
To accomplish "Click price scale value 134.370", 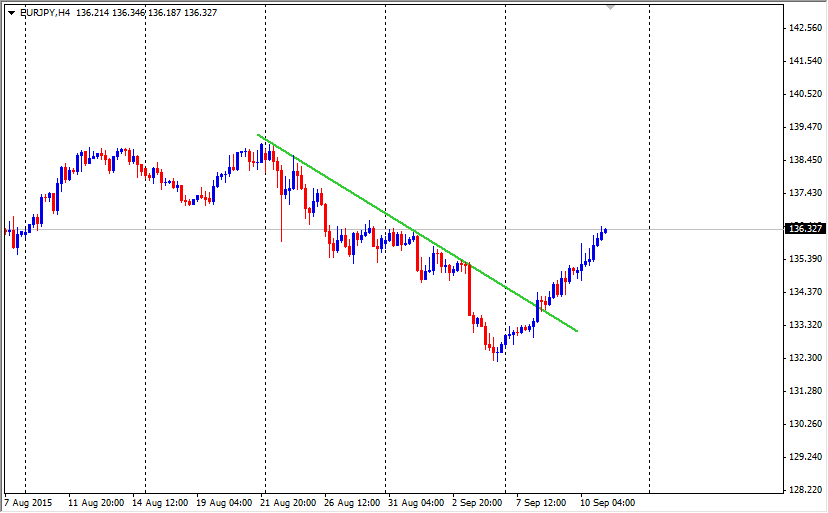I will 805,292.
